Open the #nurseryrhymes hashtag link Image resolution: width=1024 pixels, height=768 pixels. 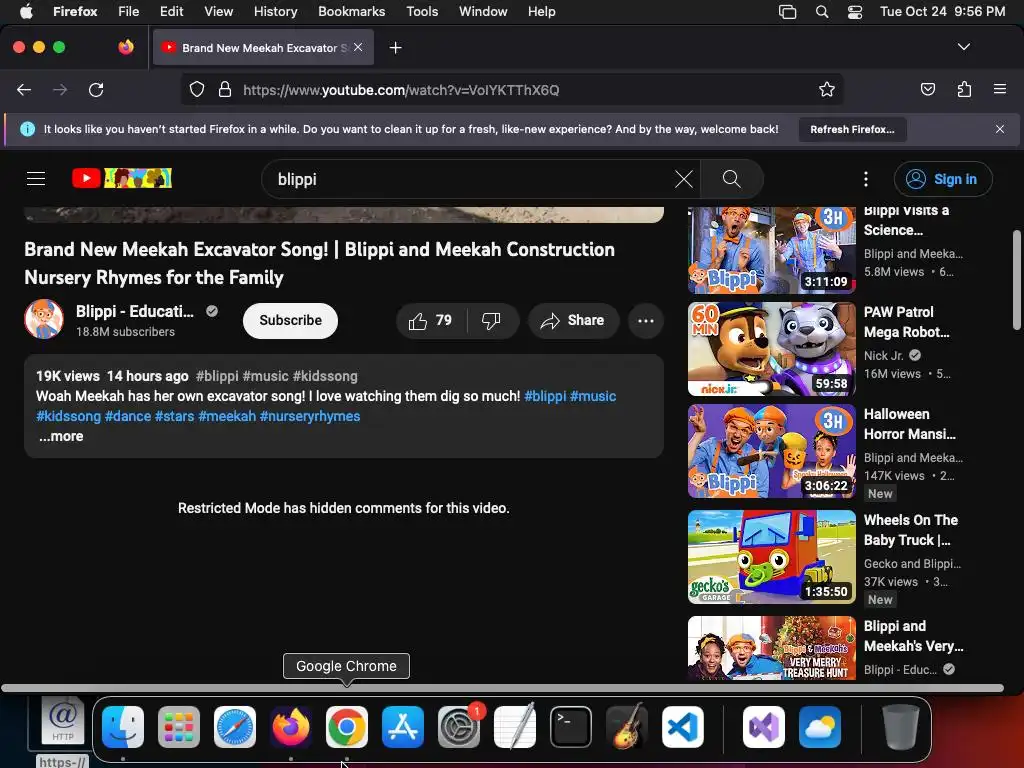[310, 416]
